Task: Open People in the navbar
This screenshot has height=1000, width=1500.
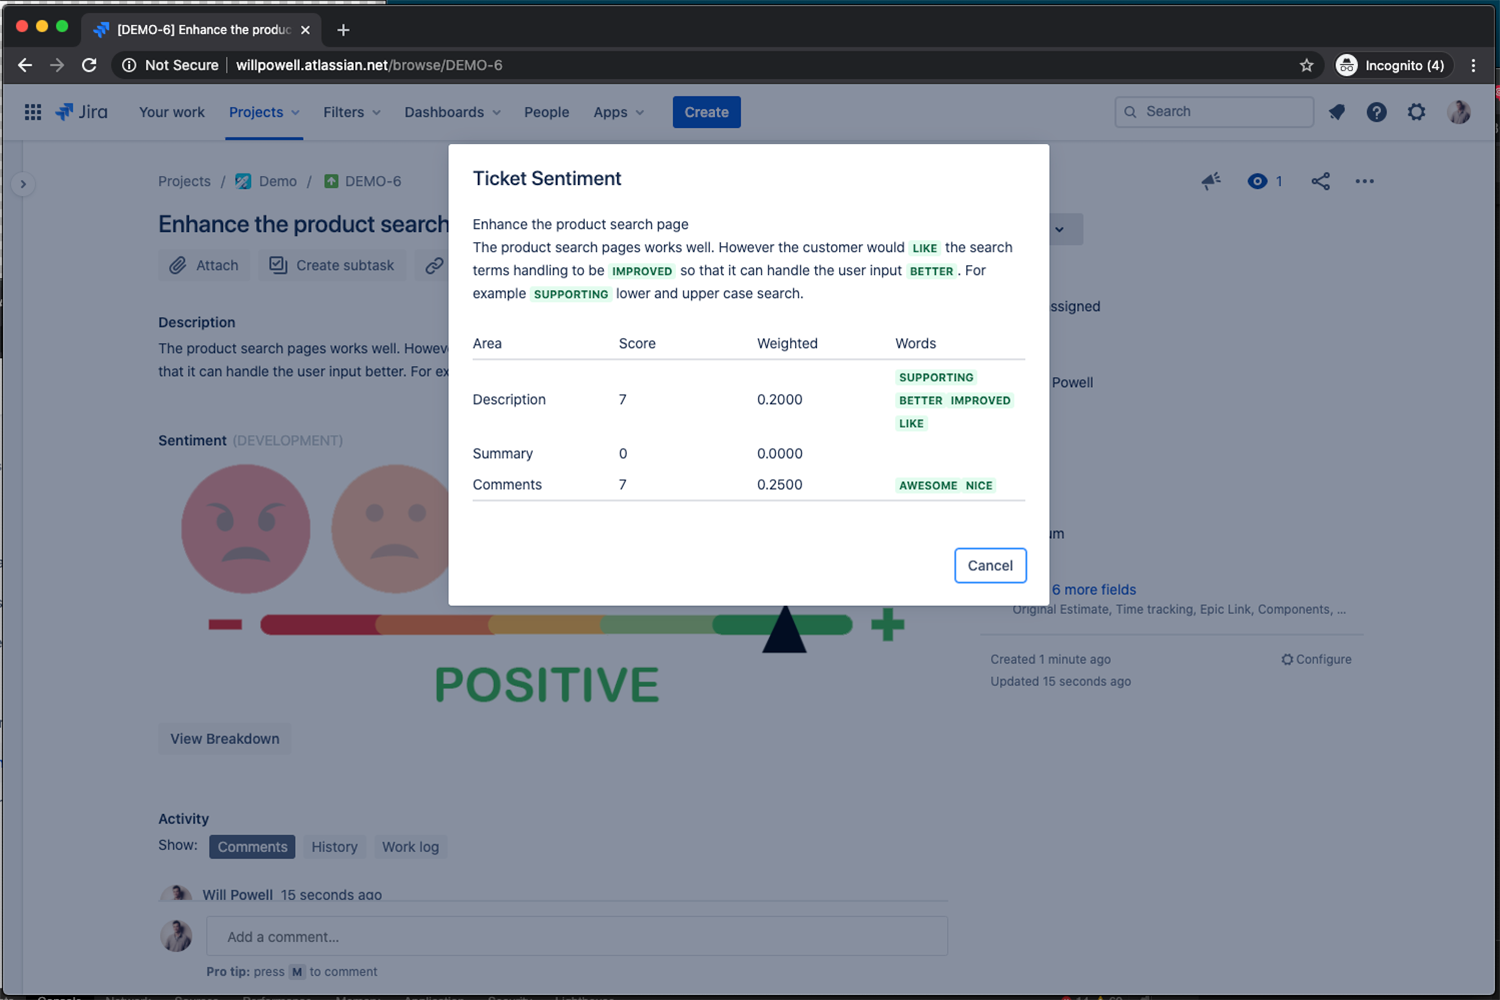Action: click(547, 112)
